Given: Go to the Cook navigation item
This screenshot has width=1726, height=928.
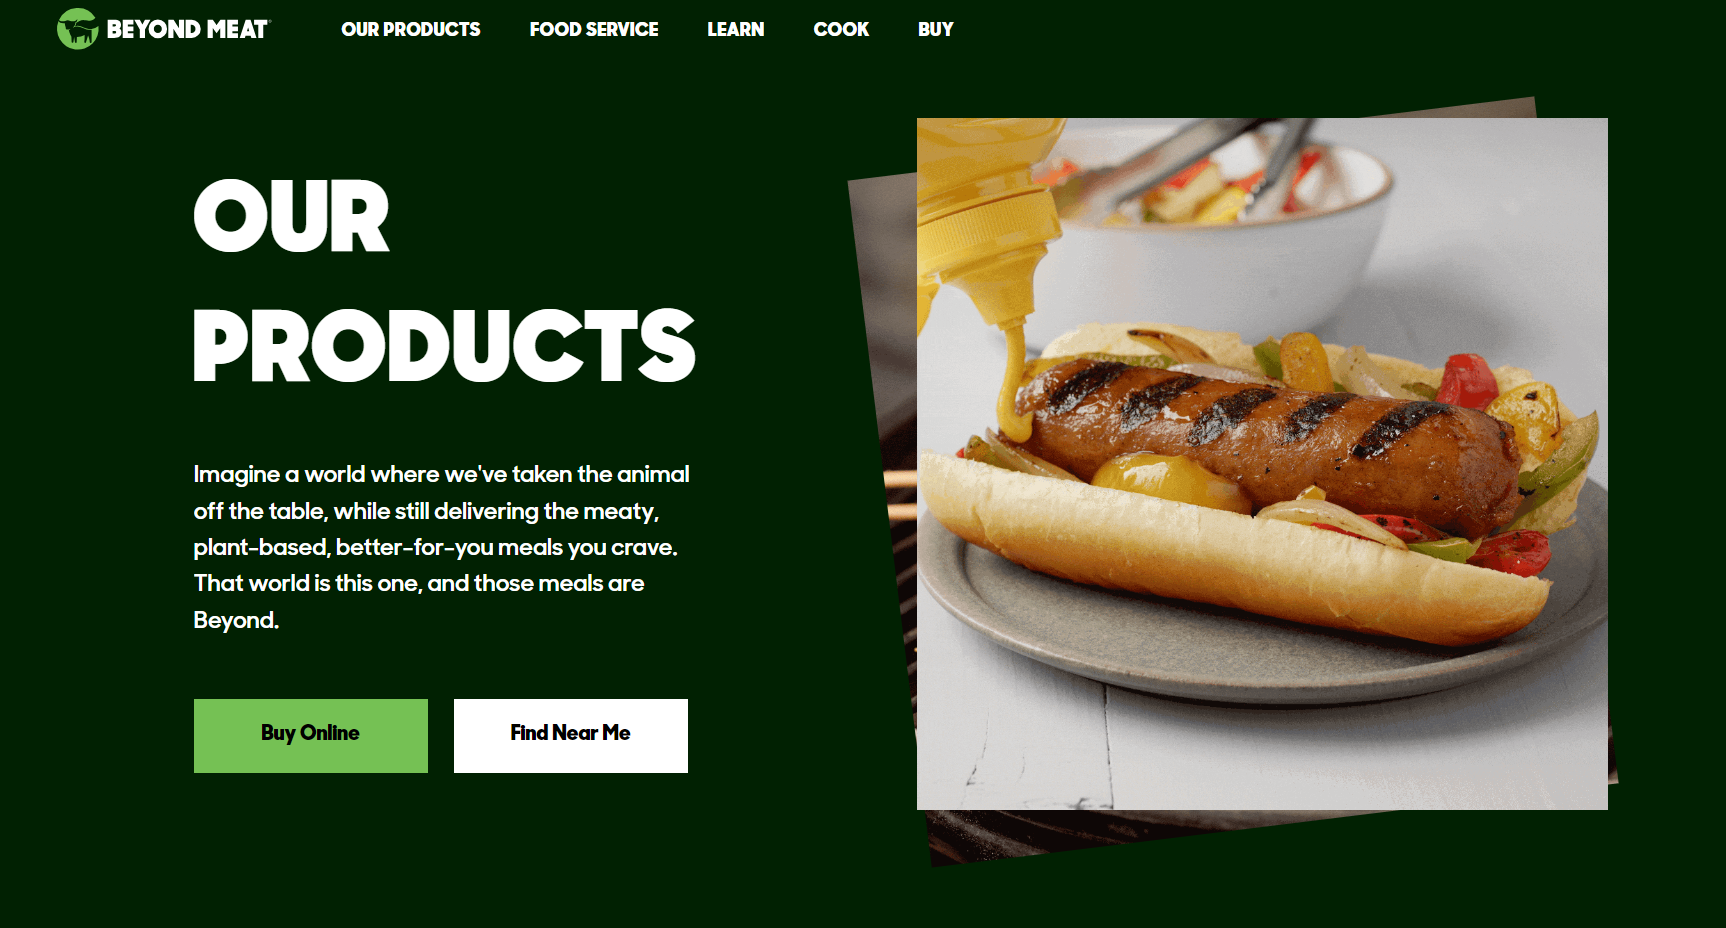Looking at the screenshot, I should click(x=841, y=30).
